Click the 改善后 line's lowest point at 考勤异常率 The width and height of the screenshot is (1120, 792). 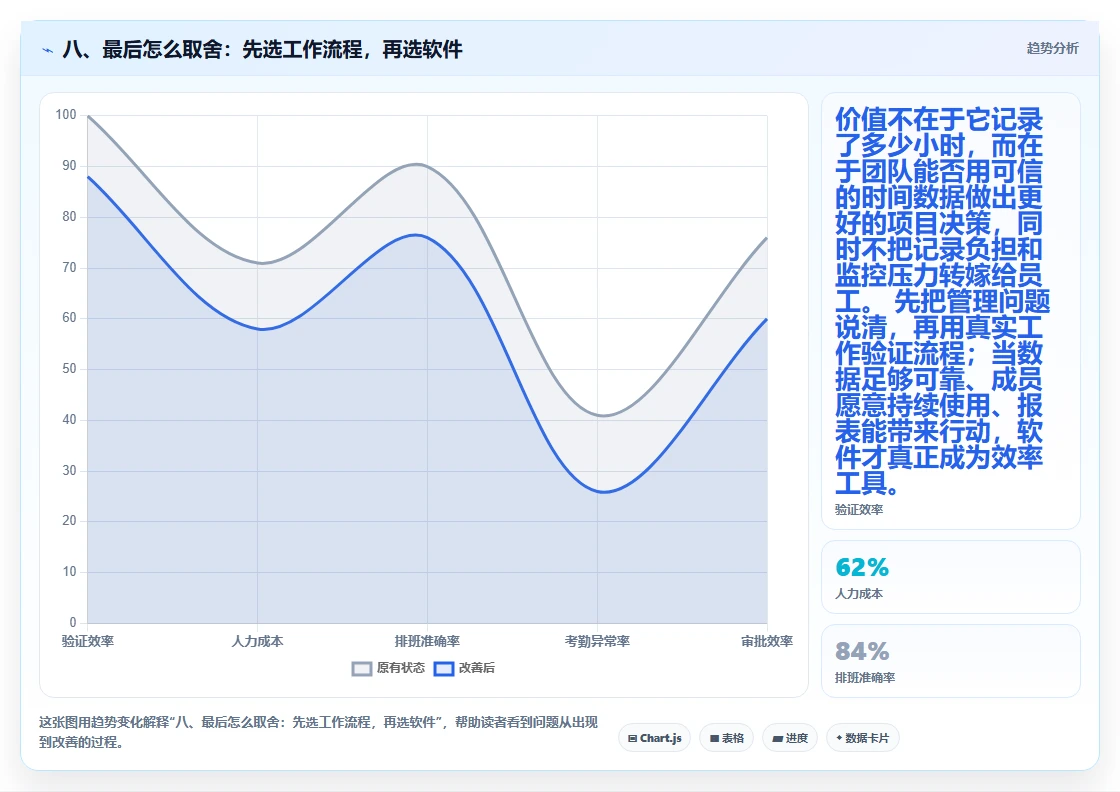click(x=604, y=492)
